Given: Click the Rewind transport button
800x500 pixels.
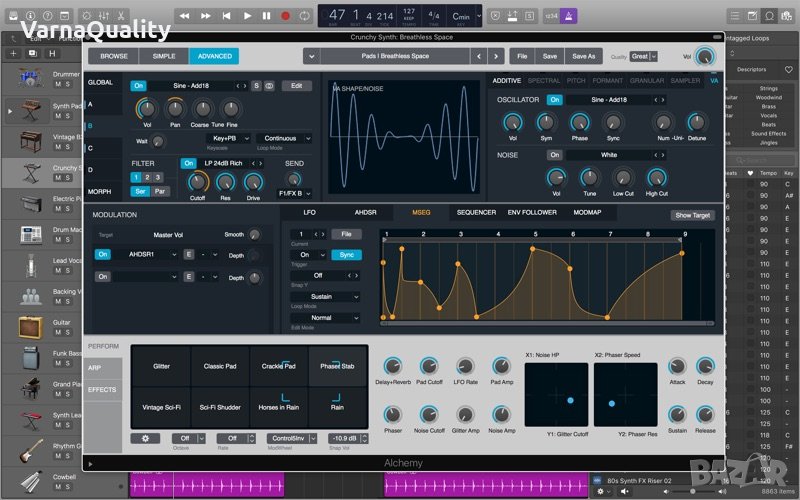Looking at the screenshot, I should coord(185,15).
